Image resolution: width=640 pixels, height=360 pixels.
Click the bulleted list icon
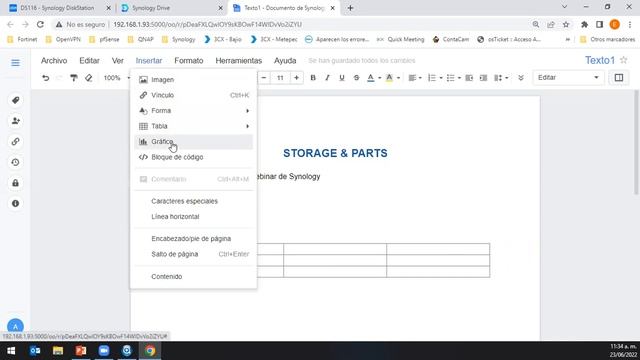pos(451,78)
